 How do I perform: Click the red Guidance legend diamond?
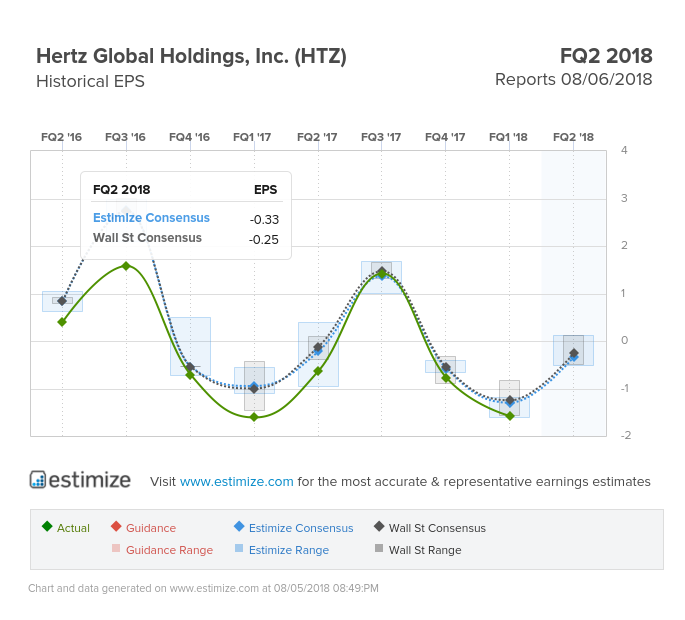pyautogui.click(x=116, y=526)
